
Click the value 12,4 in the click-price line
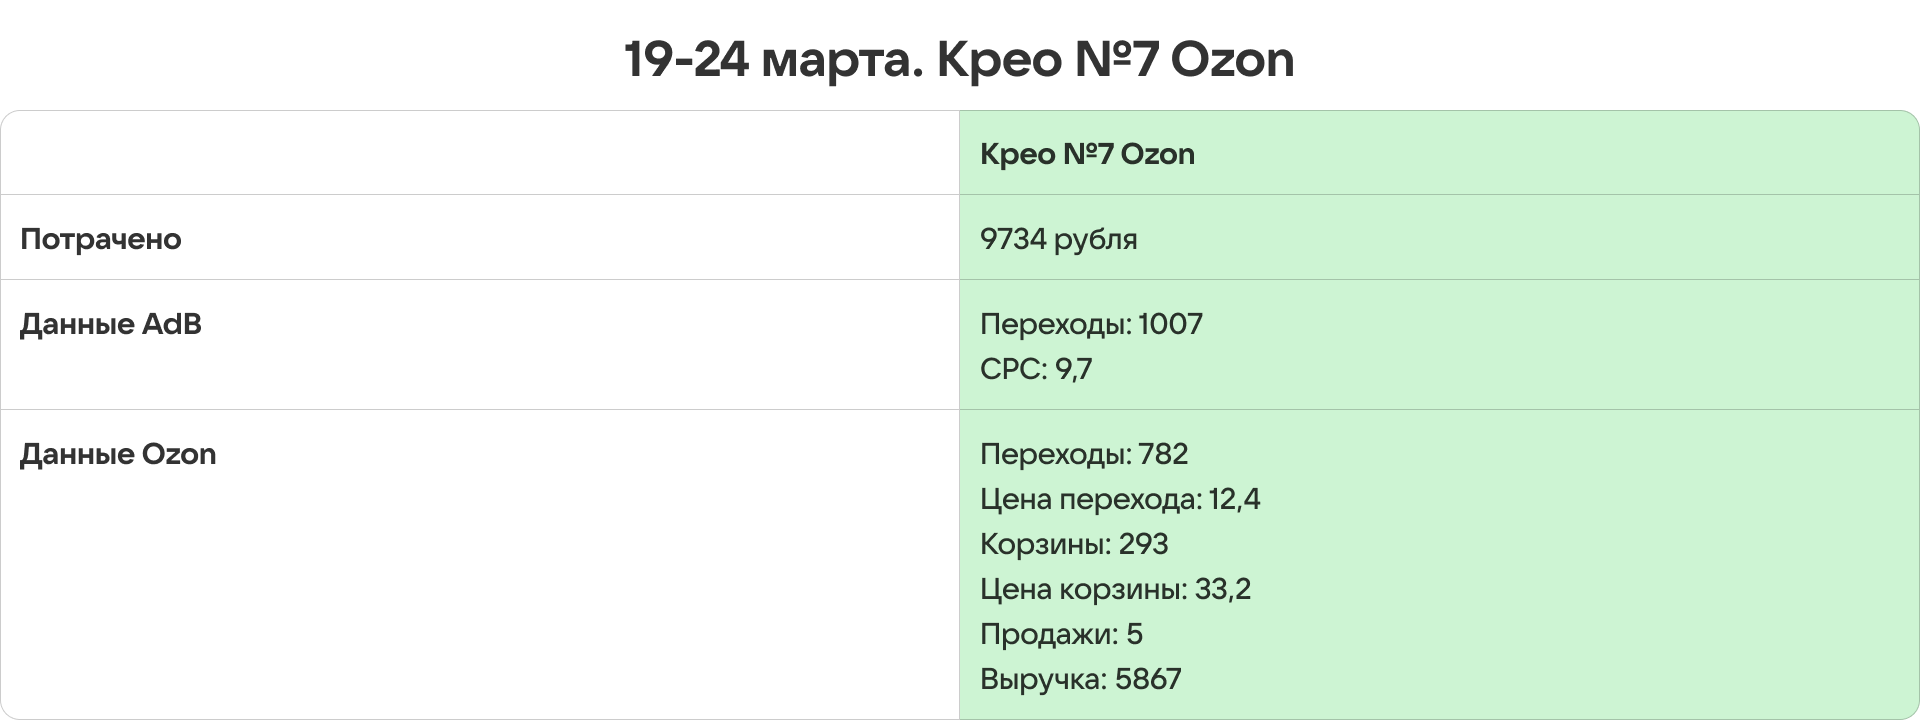[1235, 499]
